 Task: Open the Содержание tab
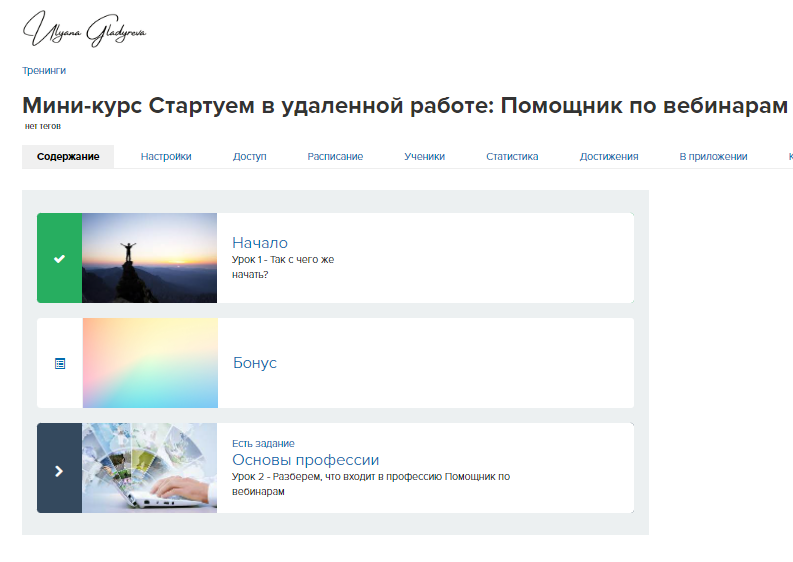point(68,156)
